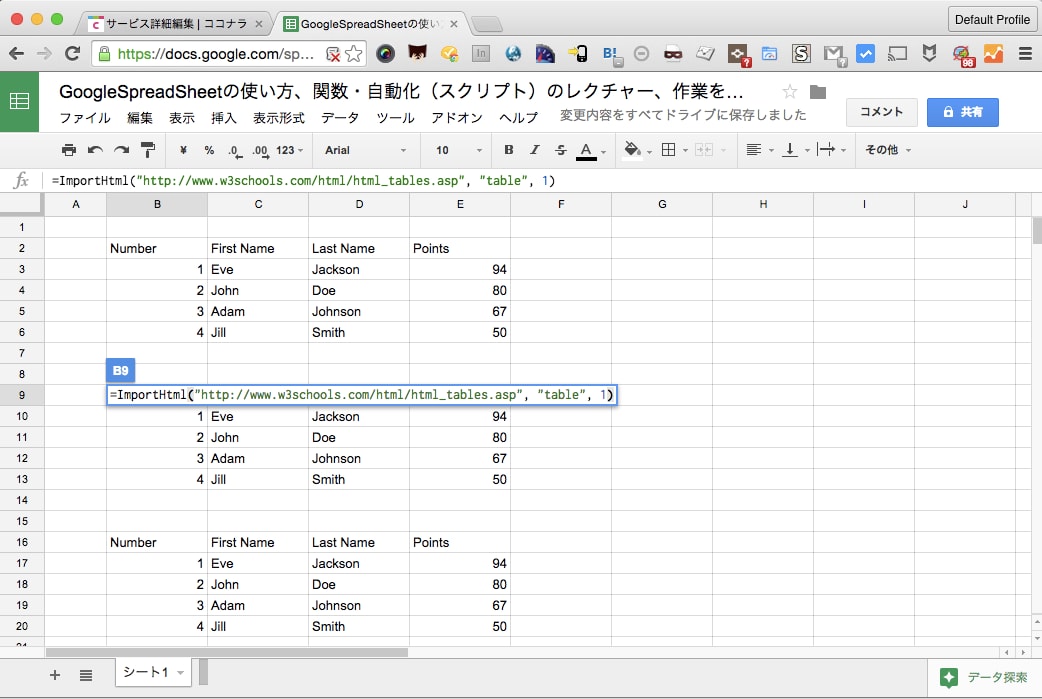1042x699 pixels.
Task: Click the vertical scrollbar thumb
Action: [1037, 231]
